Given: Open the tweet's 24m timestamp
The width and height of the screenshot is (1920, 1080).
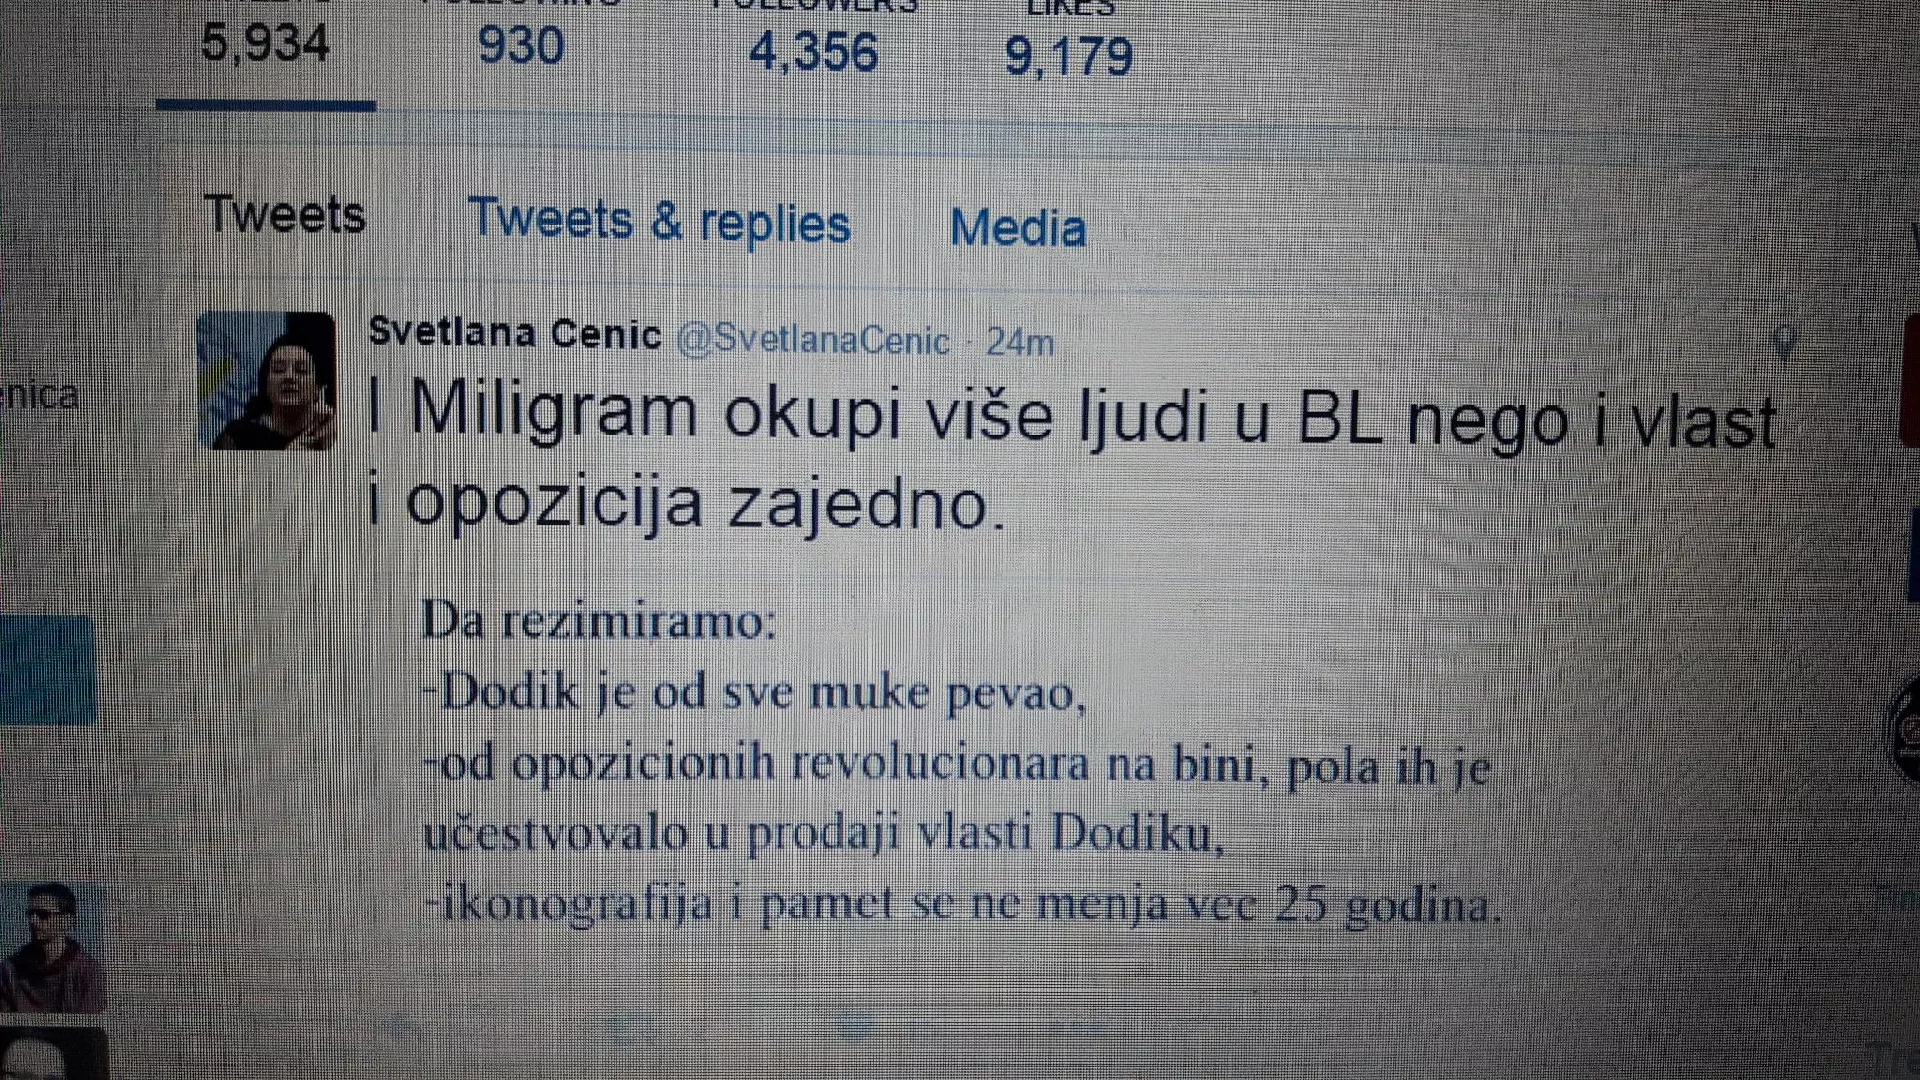Looking at the screenshot, I should point(1020,343).
